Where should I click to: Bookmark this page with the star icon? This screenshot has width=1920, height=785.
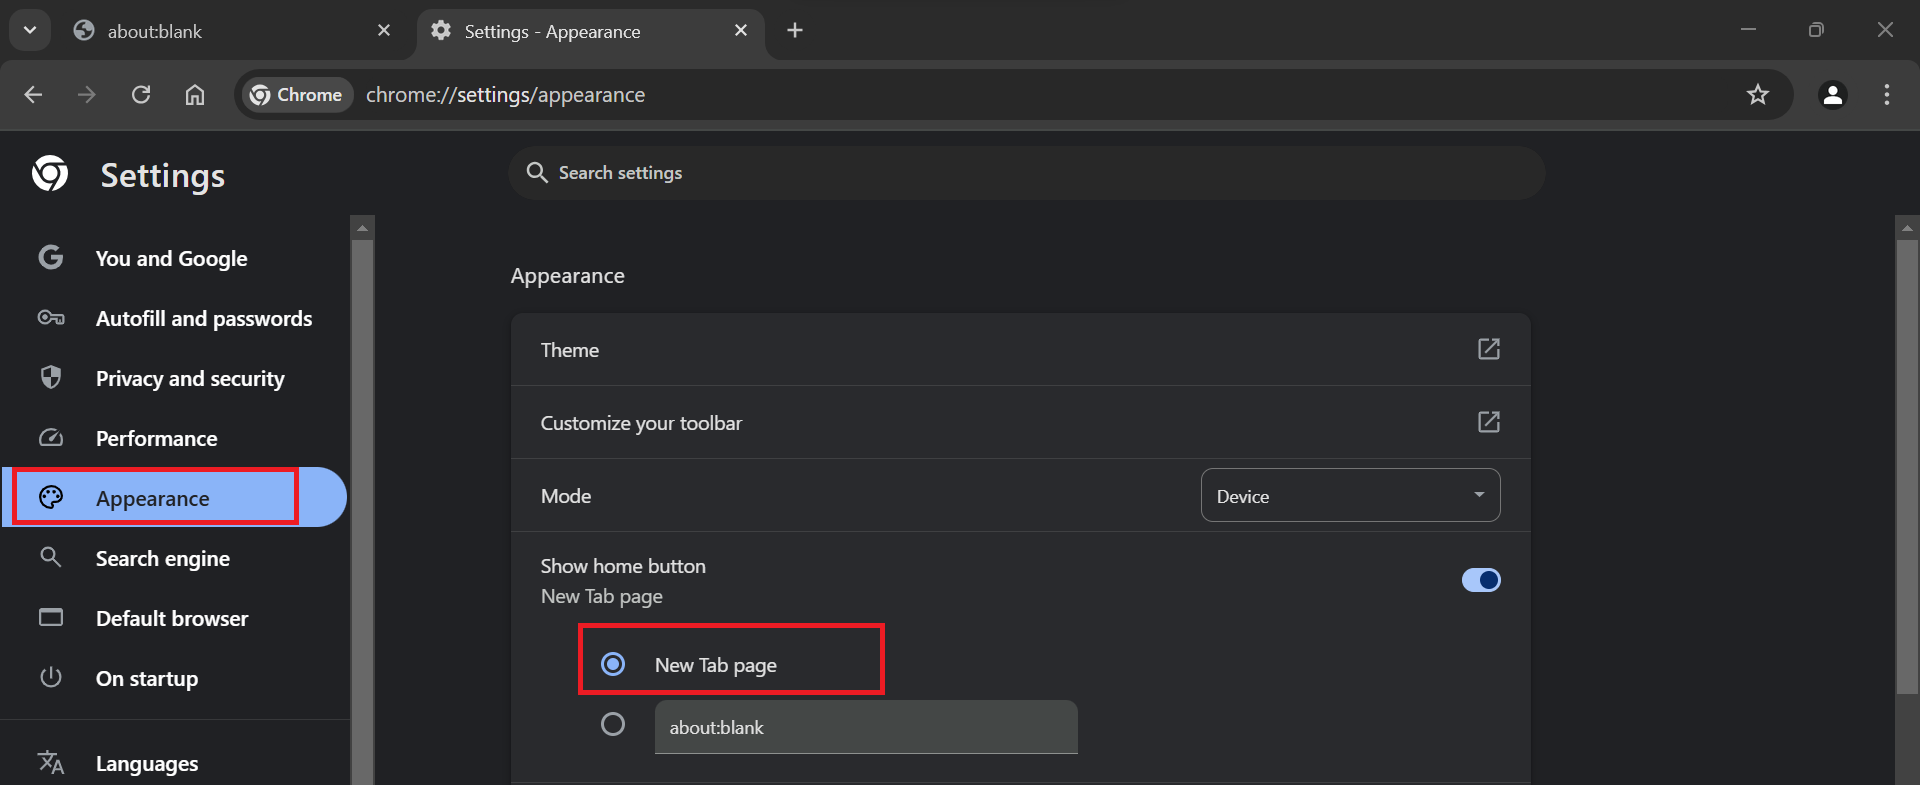click(1758, 95)
